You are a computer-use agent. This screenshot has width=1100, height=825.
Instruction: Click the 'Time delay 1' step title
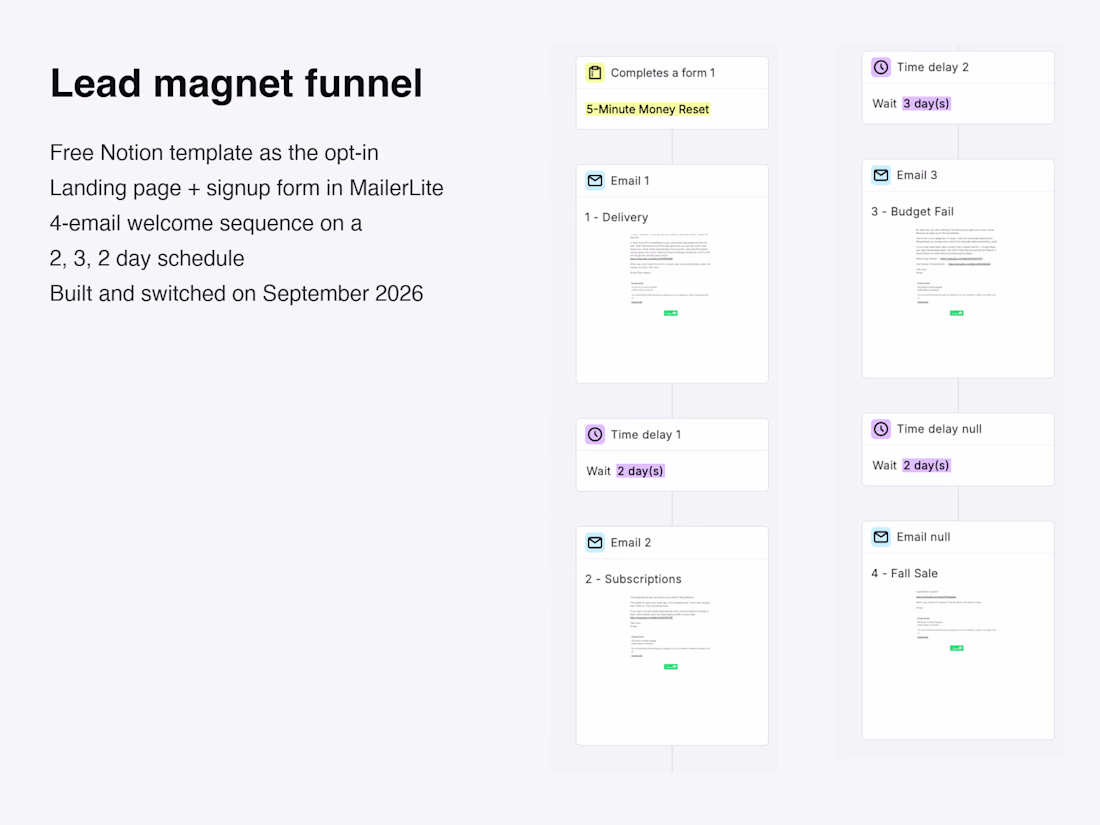(646, 434)
